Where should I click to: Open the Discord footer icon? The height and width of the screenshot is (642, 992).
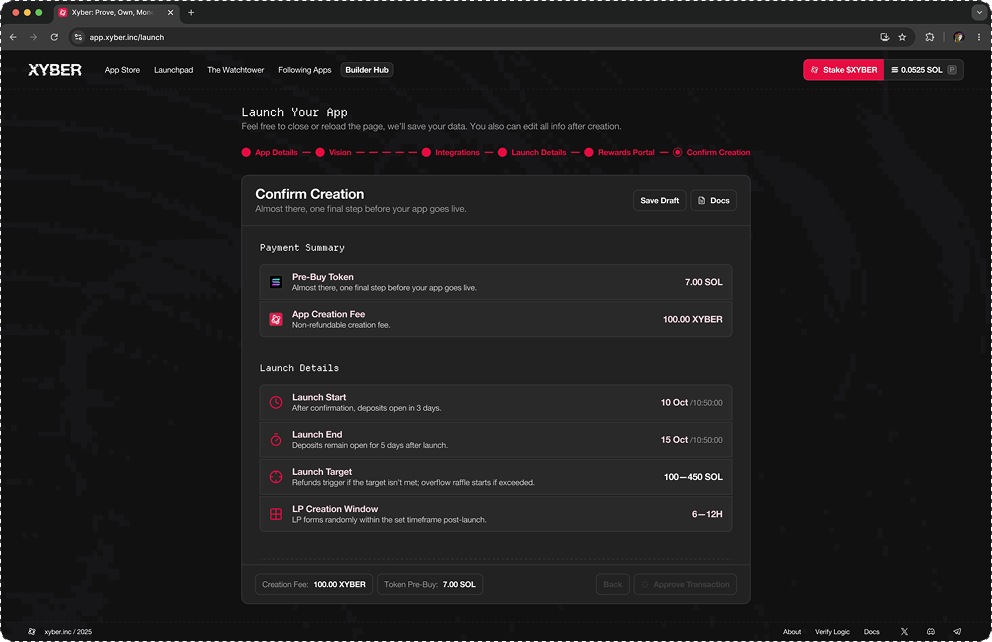pos(931,632)
